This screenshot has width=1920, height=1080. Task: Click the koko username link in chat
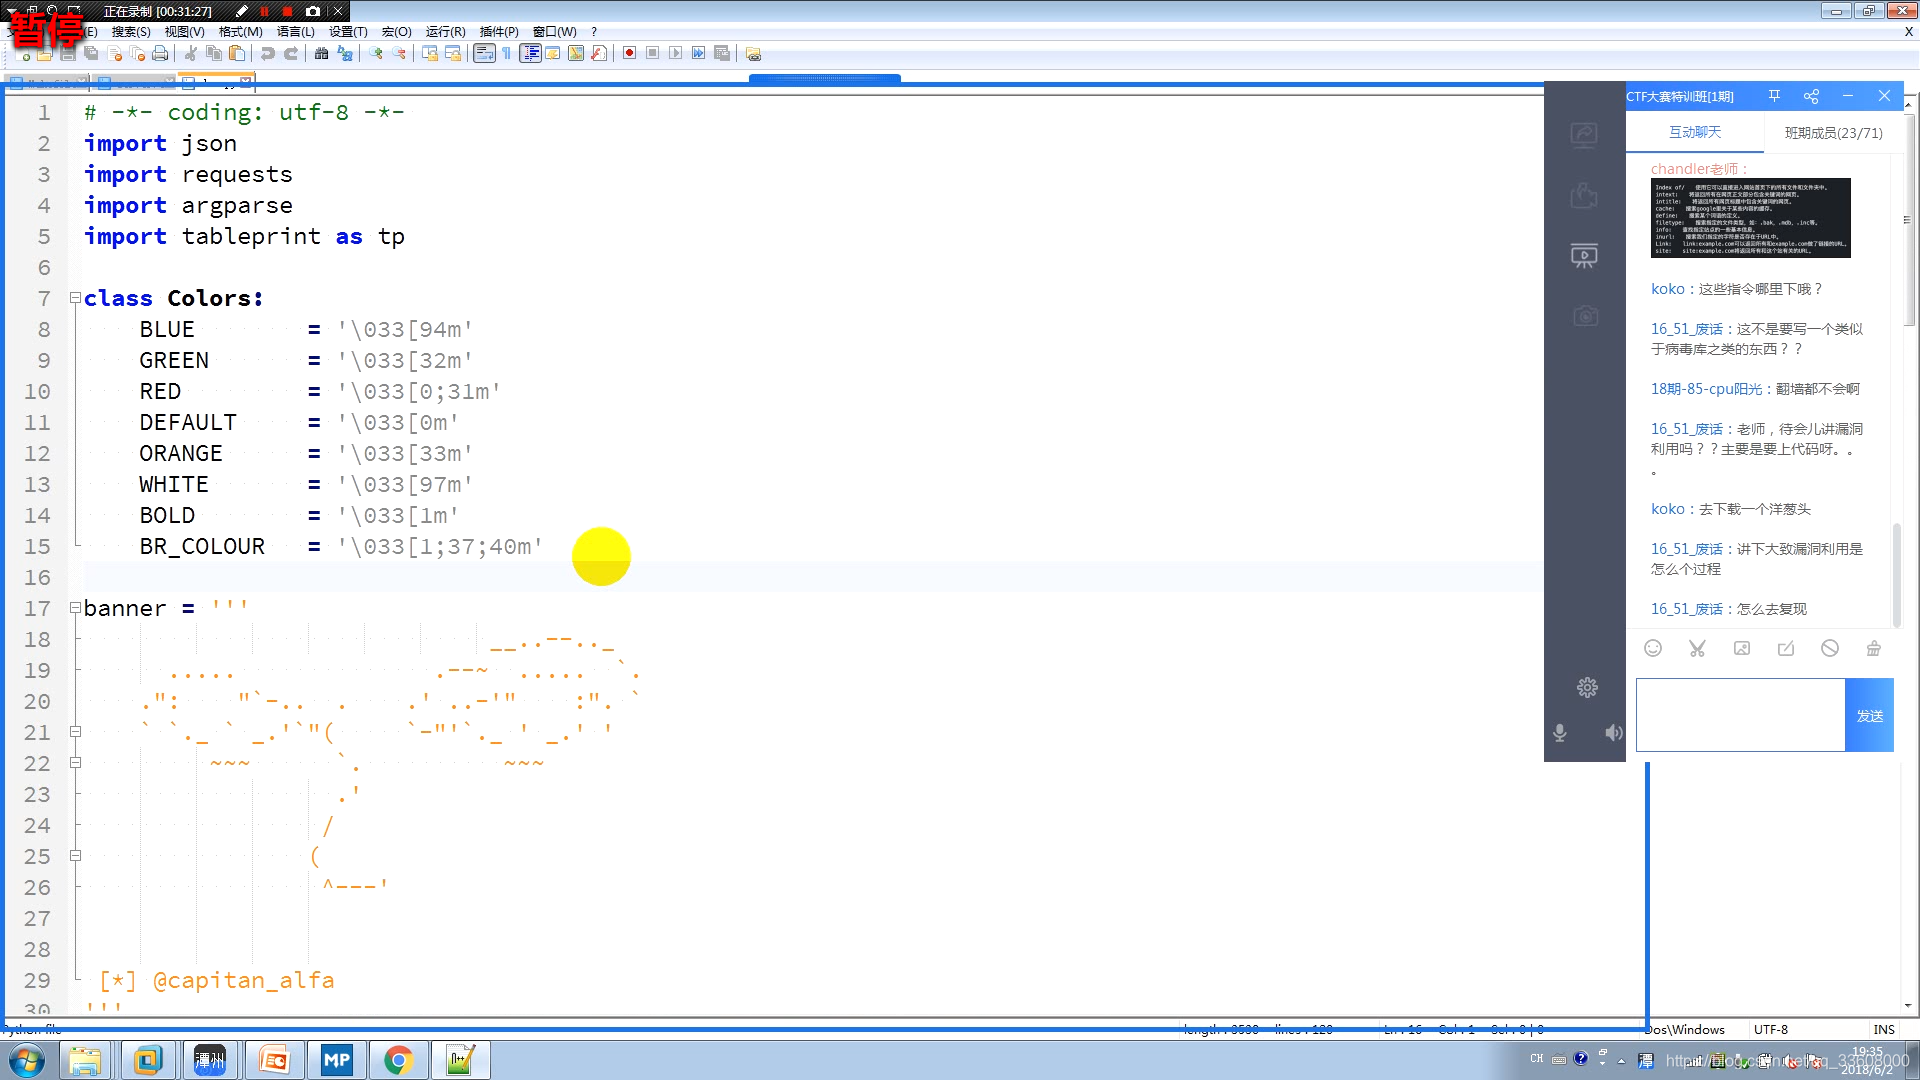1667,289
